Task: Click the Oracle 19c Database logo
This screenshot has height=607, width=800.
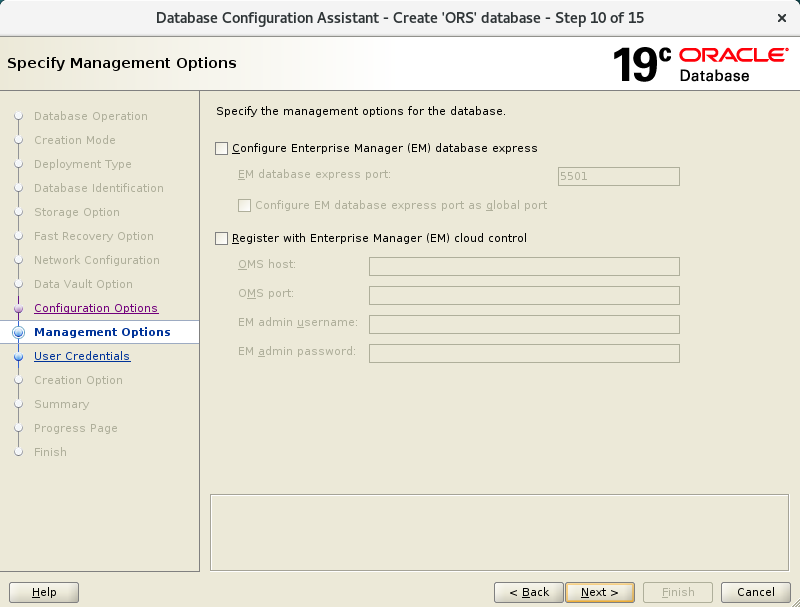Action: point(700,64)
